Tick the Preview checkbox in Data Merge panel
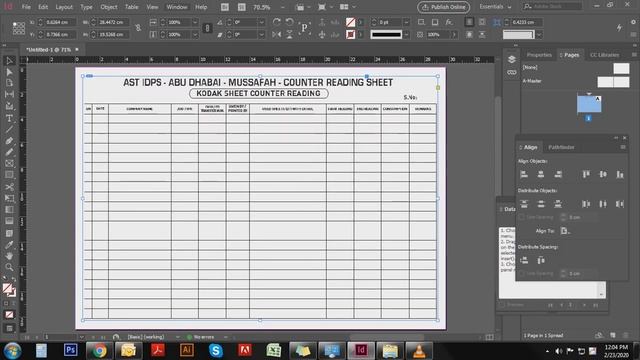Viewport: 640px width, 360px height. (502, 305)
